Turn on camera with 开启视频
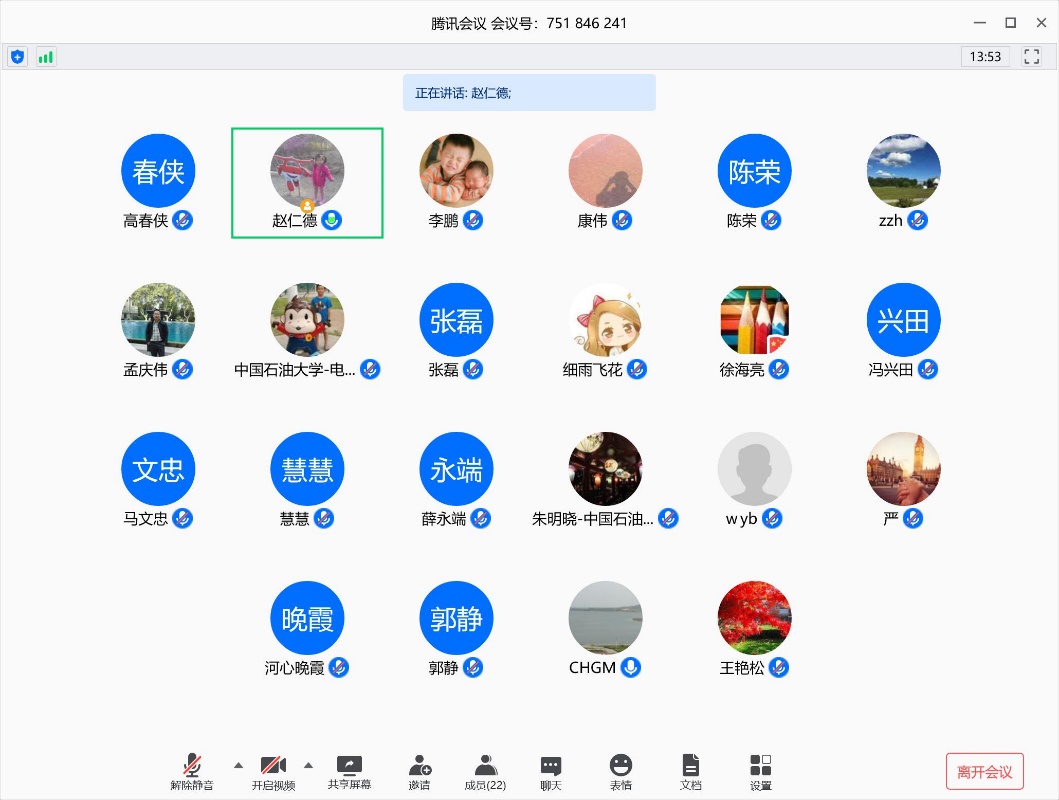 (273, 772)
